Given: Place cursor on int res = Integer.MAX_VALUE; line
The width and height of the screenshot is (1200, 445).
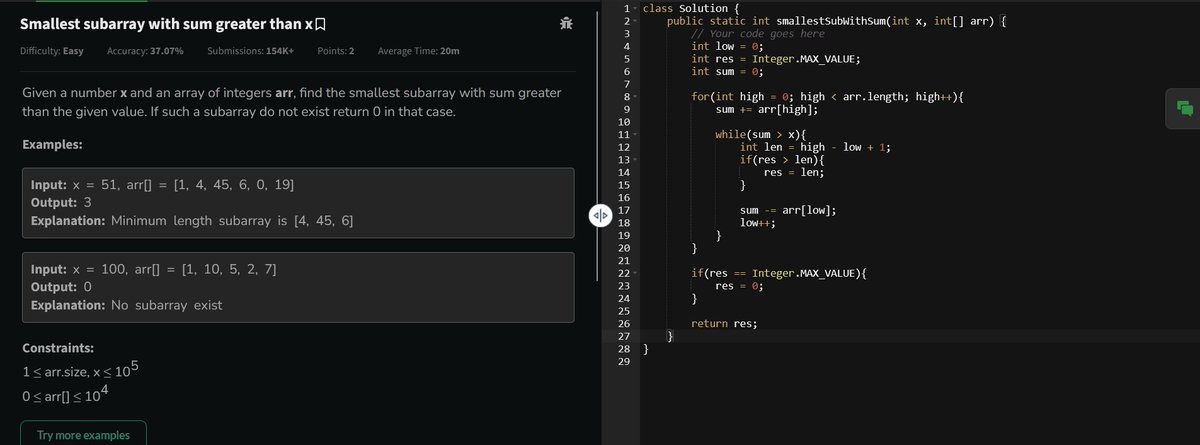Looking at the screenshot, I should click(x=776, y=59).
